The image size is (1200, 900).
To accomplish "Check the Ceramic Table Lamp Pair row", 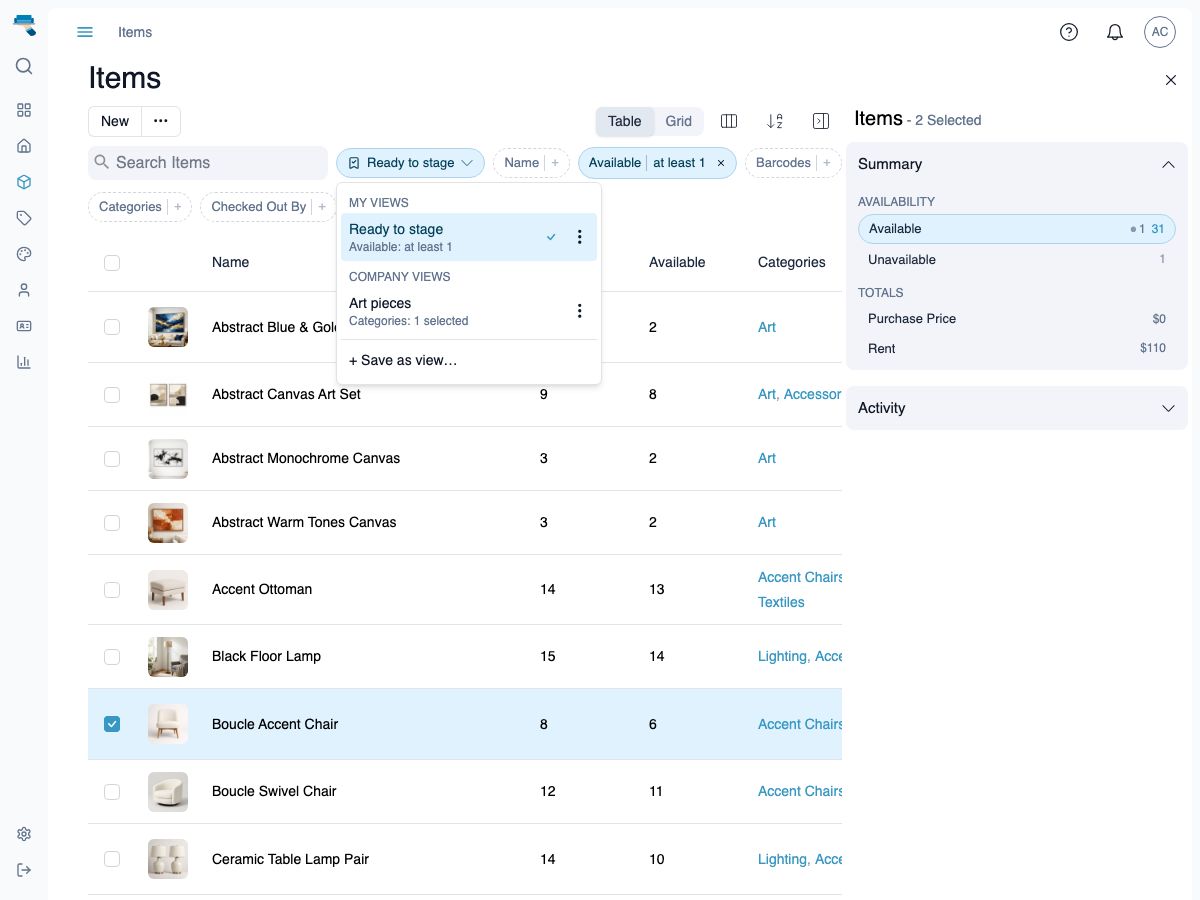I will coord(112,859).
